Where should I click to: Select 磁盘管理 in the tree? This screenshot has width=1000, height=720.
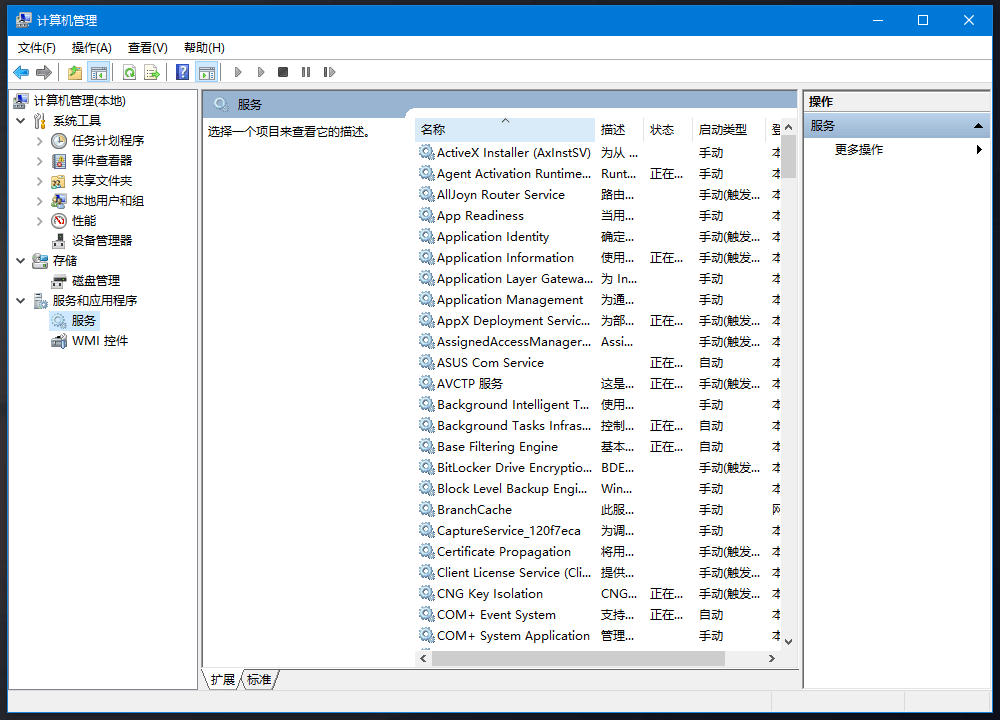[96, 281]
